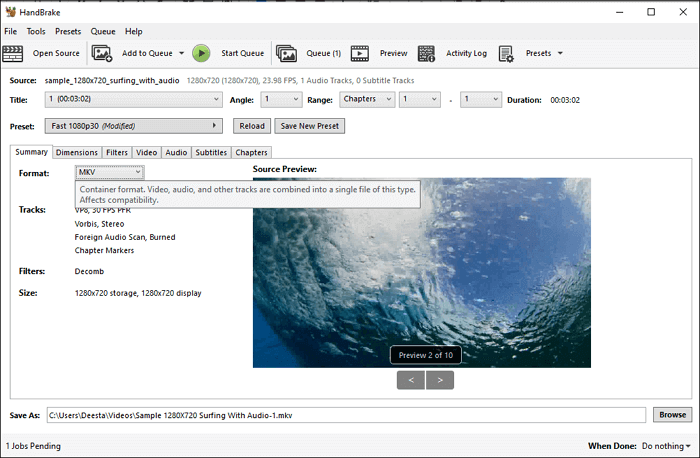Image resolution: width=700 pixels, height=458 pixels.
Task: Click the Browse button
Action: tap(672, 414)
